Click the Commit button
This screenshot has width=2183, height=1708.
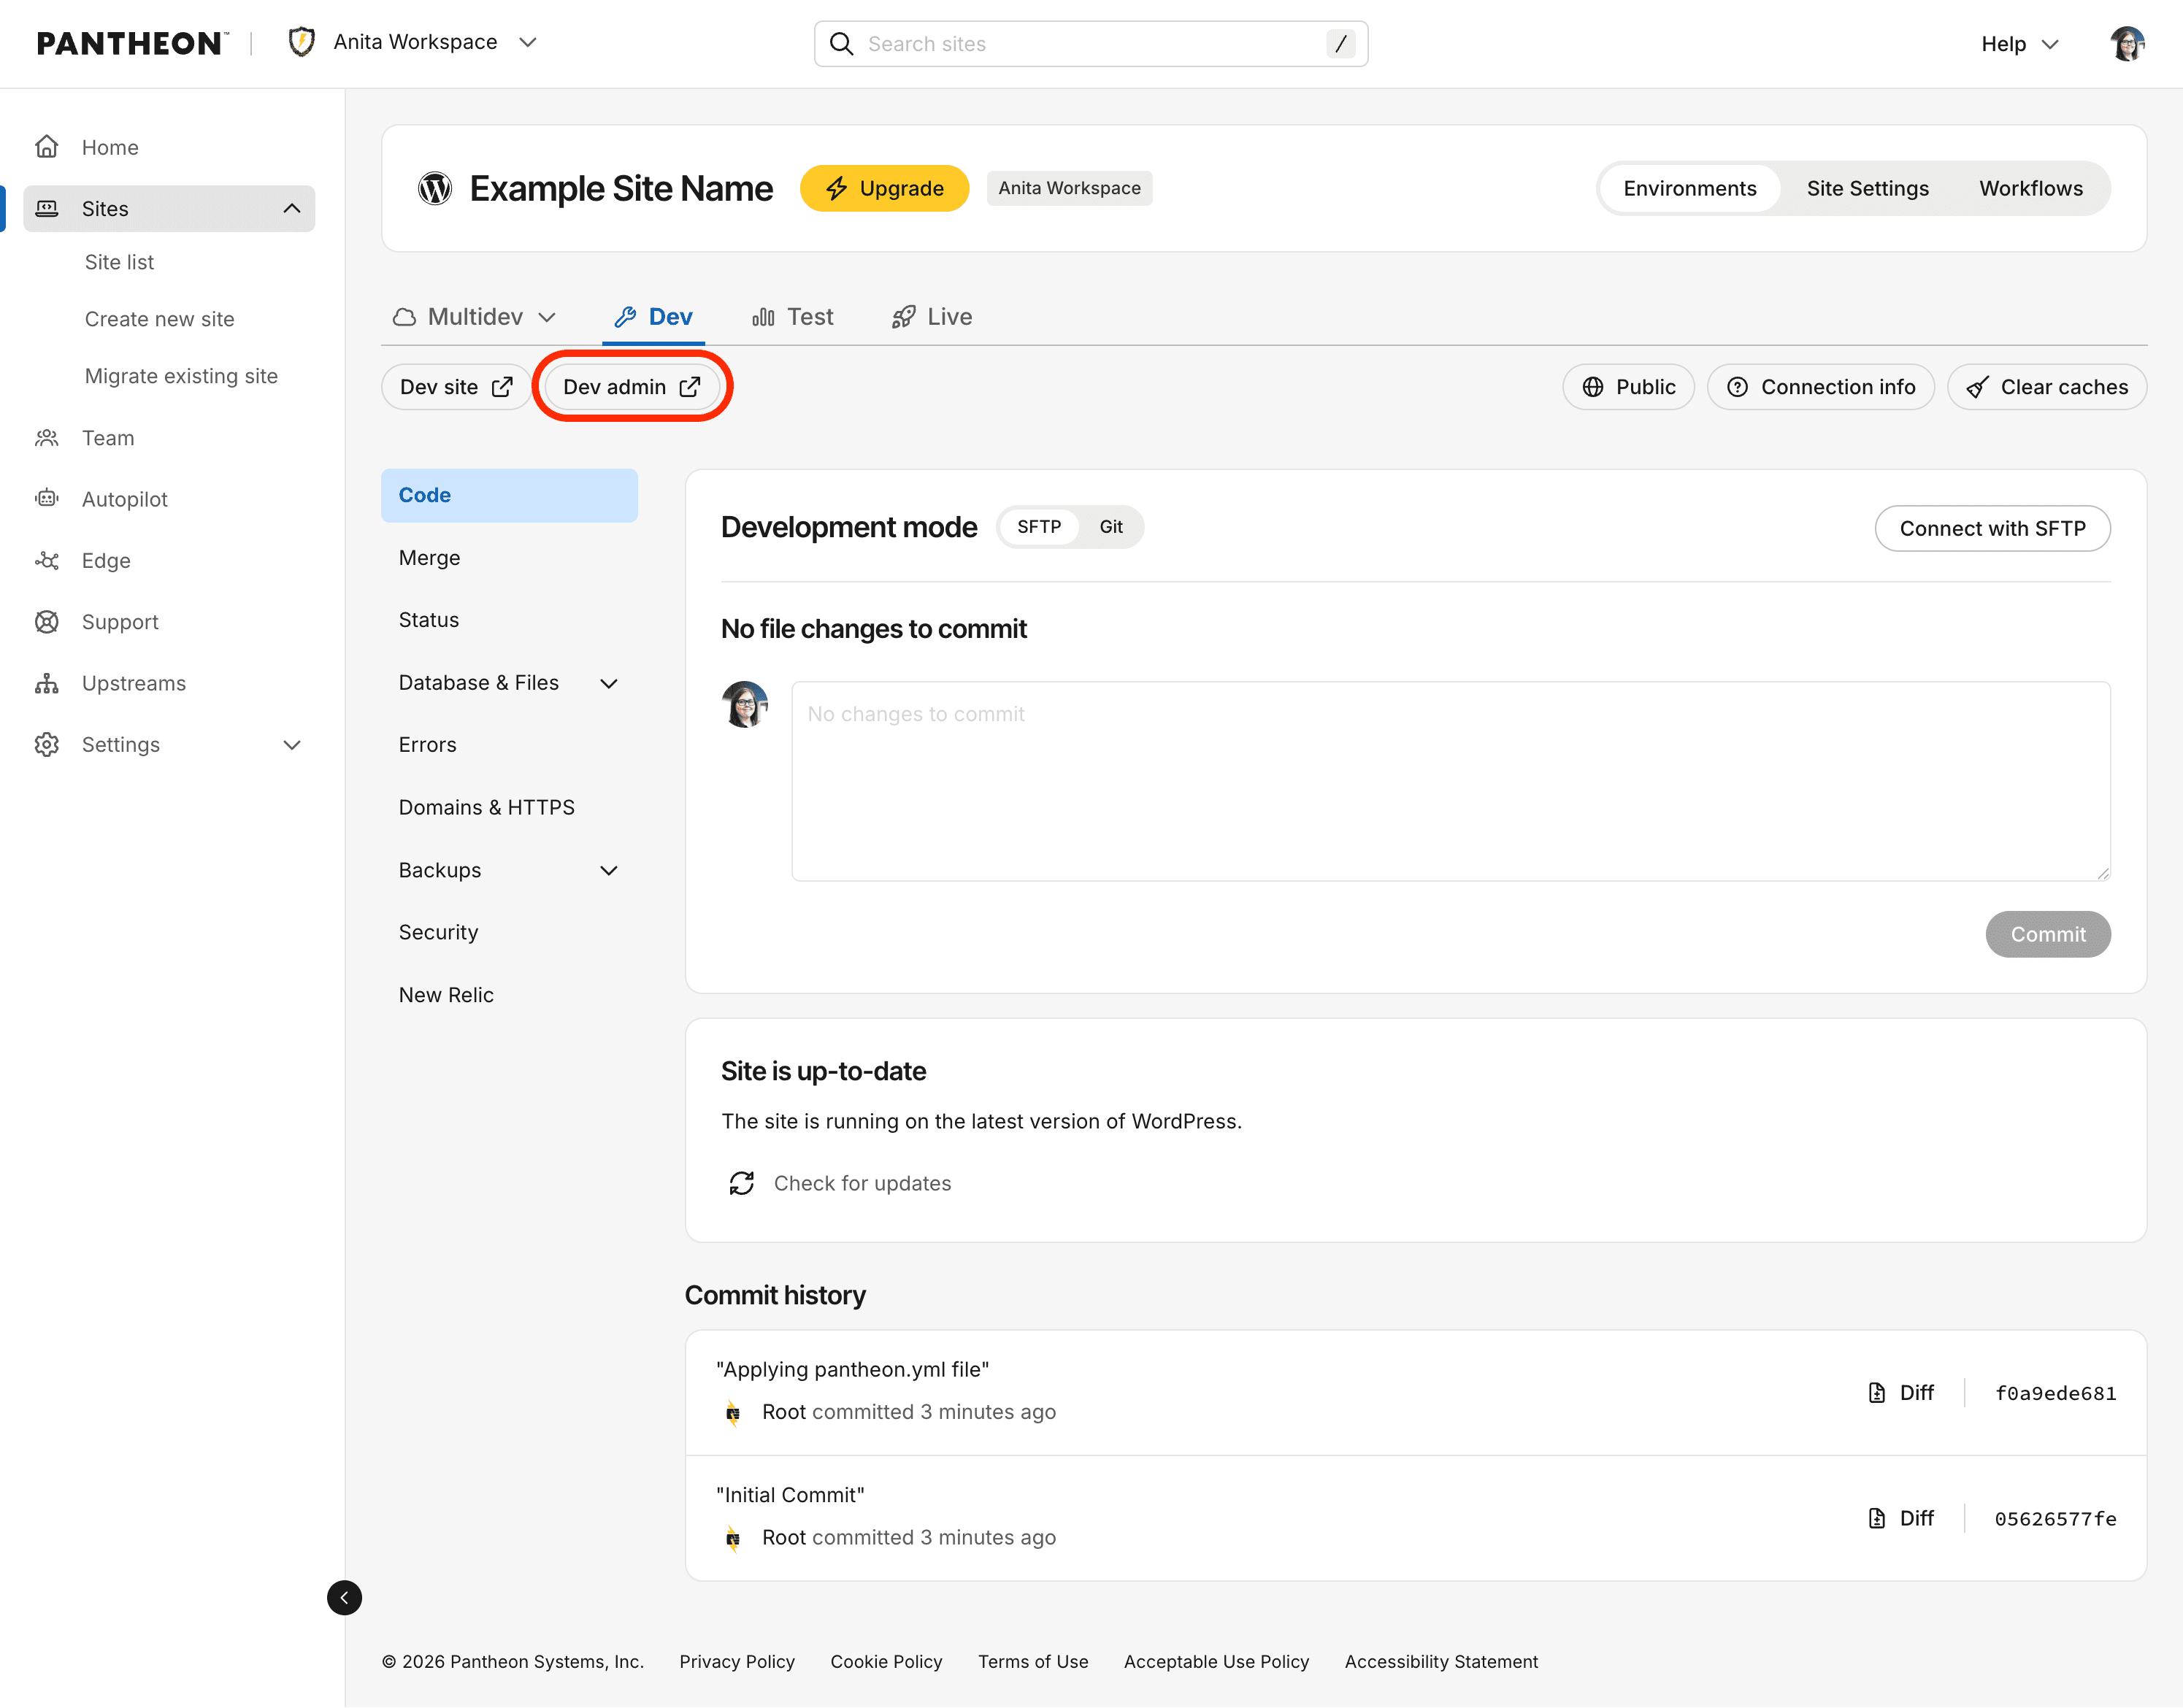tap(2048, 934)
